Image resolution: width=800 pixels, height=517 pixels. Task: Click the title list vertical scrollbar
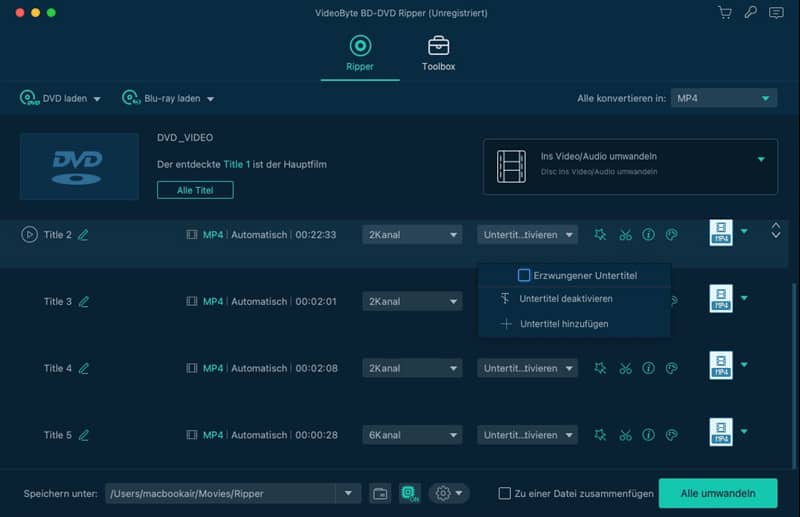[x=794, y=375]
